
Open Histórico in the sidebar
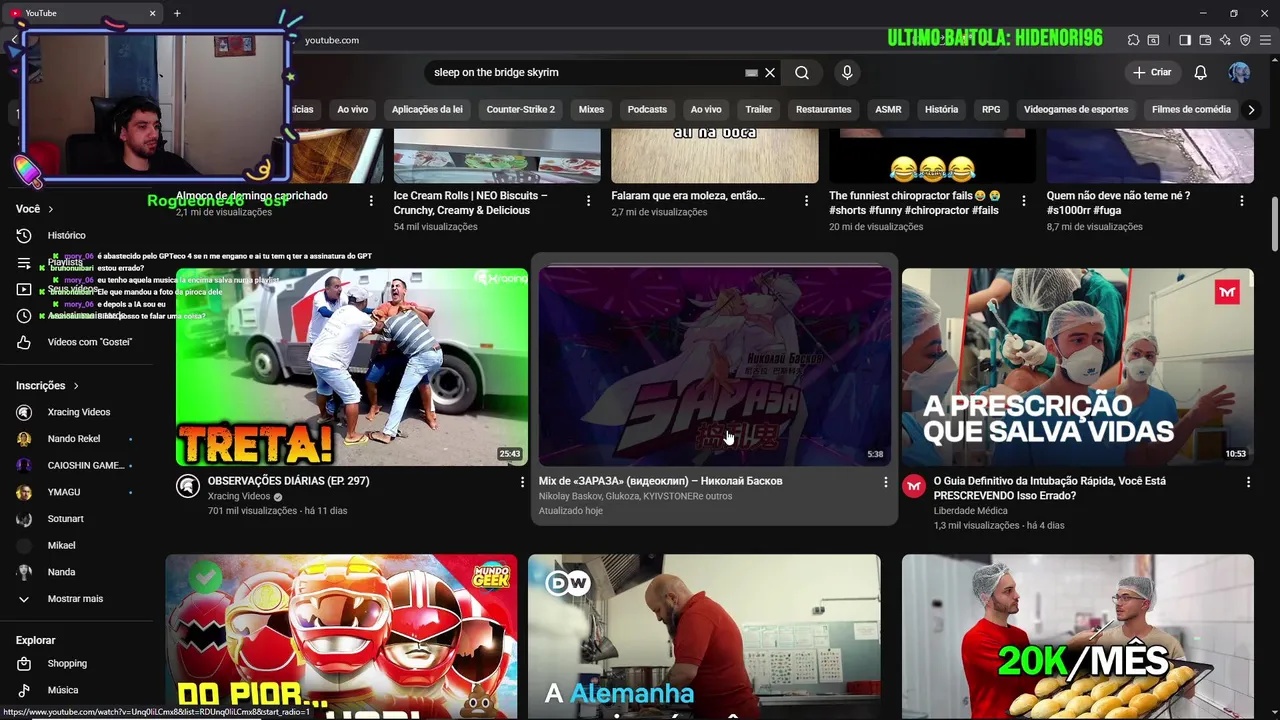[x=67, y=235]
